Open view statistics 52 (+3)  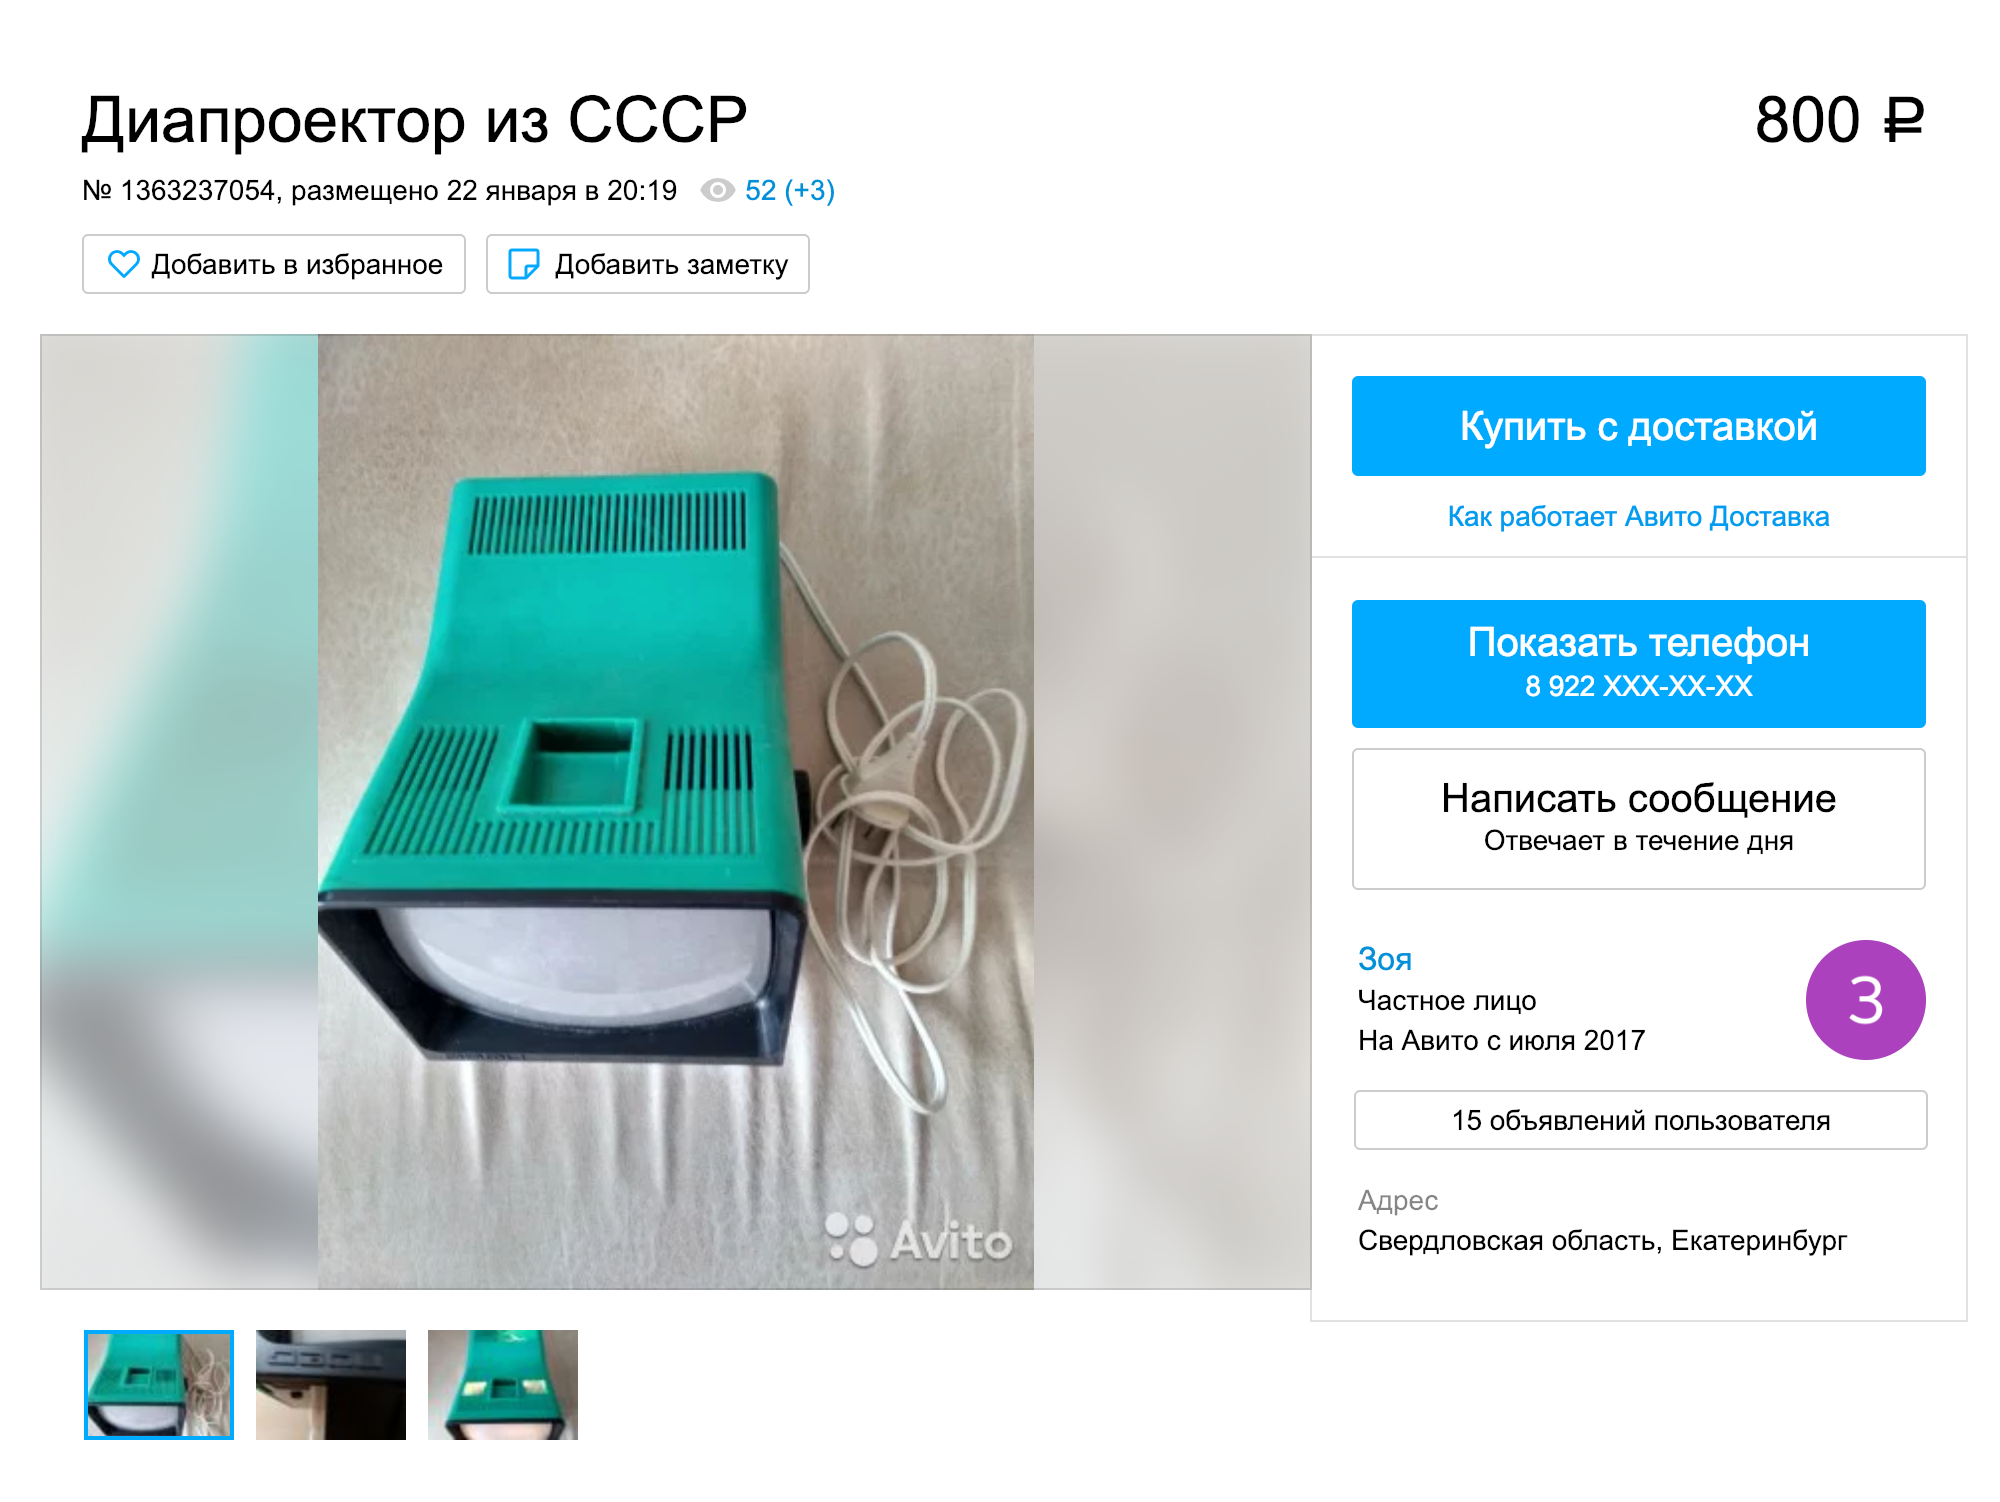point(790,190)
